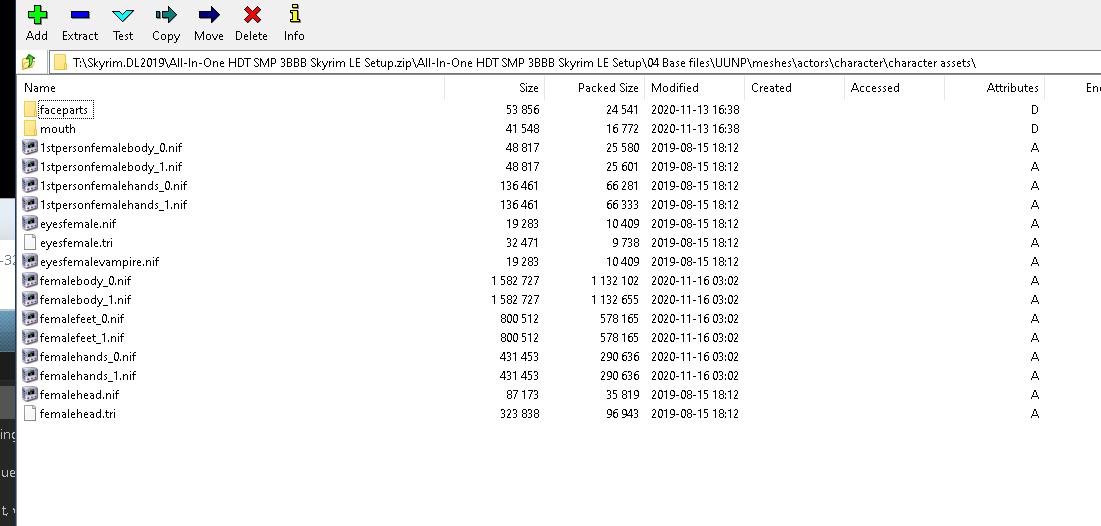Click the mouth folder name
Image resolution: width=1101 pixels, height=526 pixels.
pos(58,129)
